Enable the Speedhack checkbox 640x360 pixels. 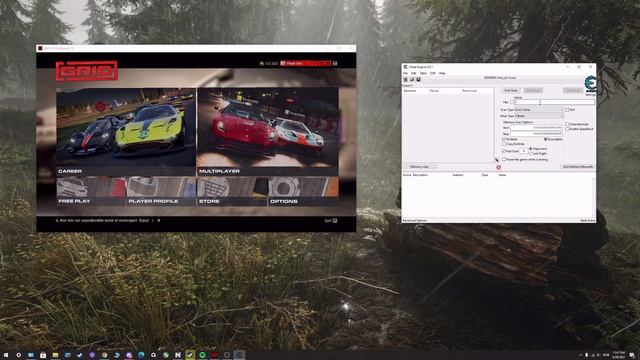click(x=567, y=129)
